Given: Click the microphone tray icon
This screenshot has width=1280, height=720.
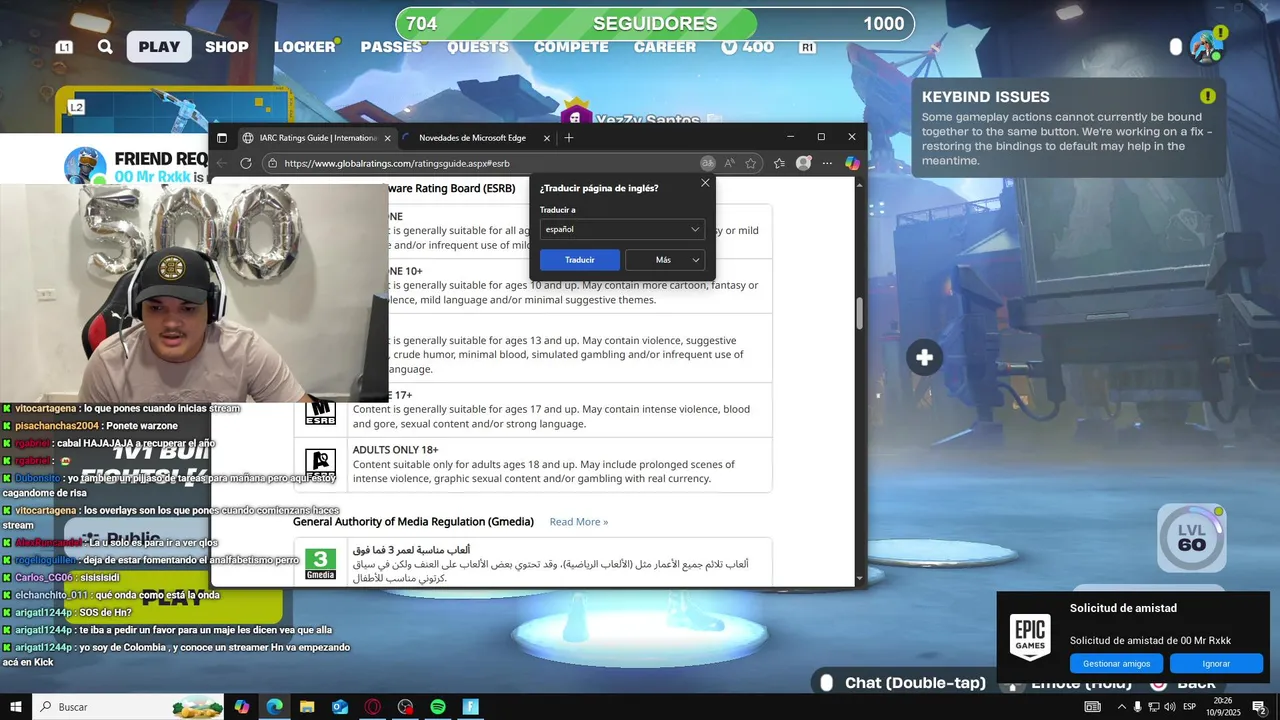Looking at the screenshot, I should (1137, 707).
